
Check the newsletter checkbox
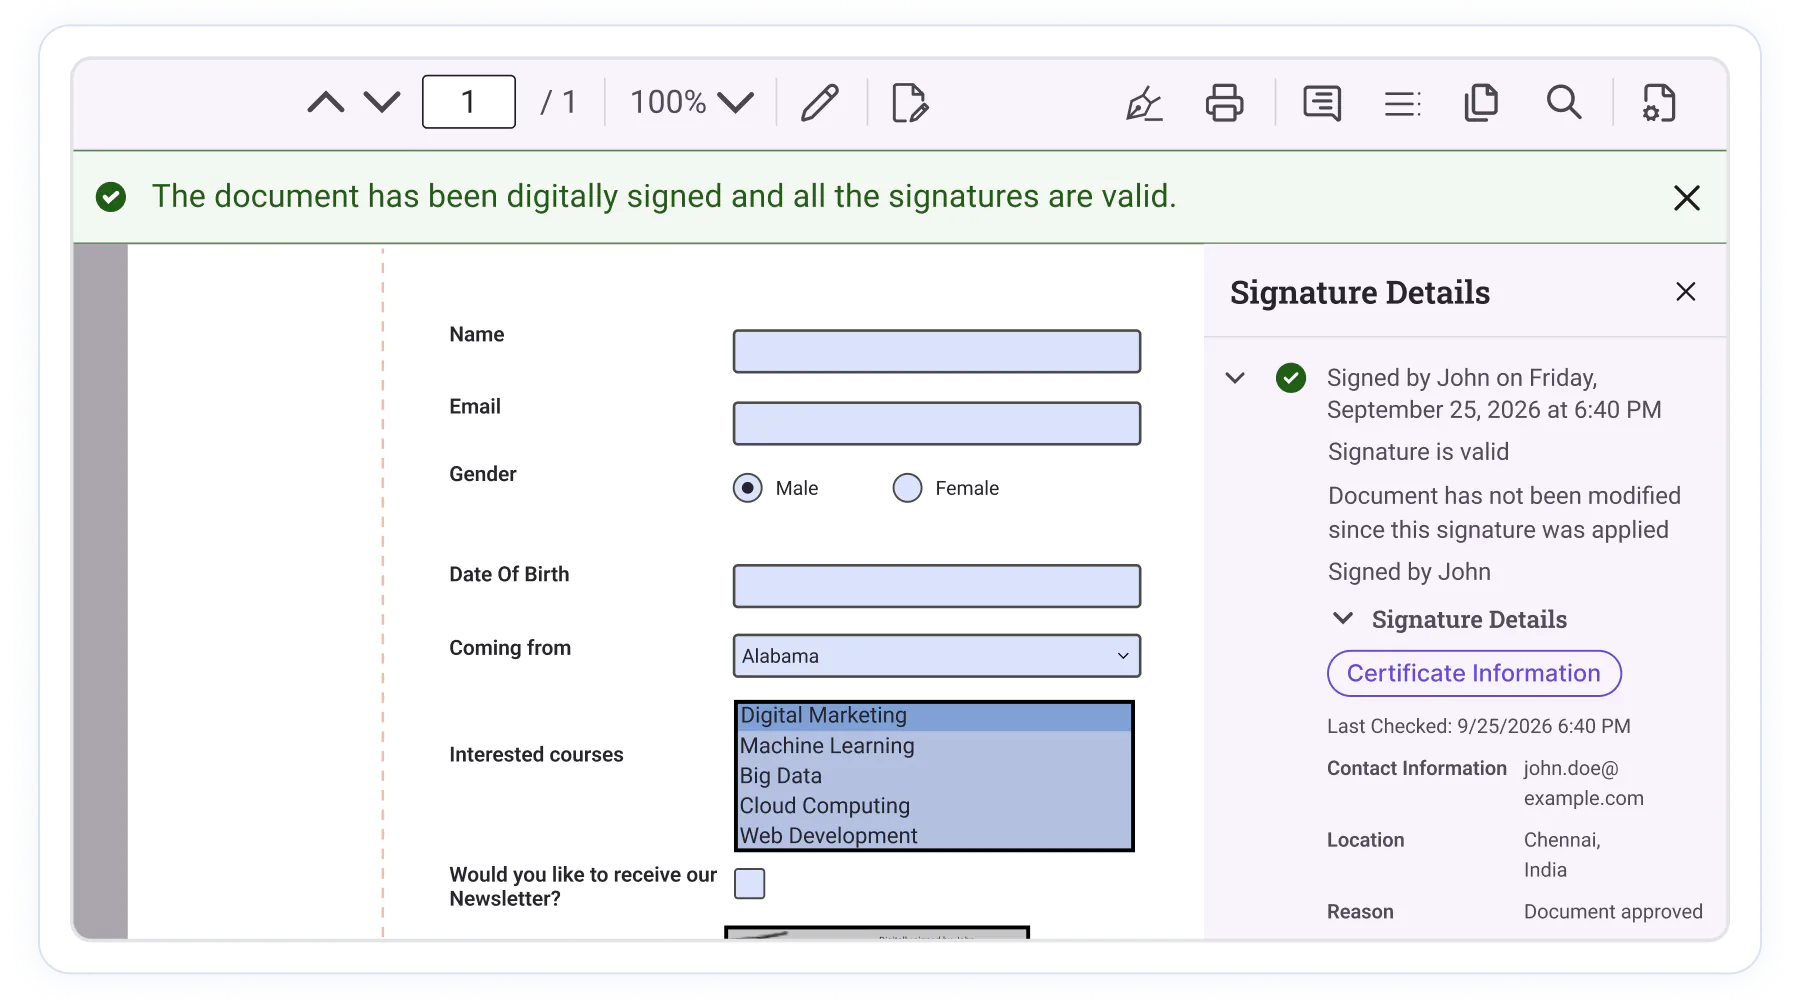pos(750,884)
